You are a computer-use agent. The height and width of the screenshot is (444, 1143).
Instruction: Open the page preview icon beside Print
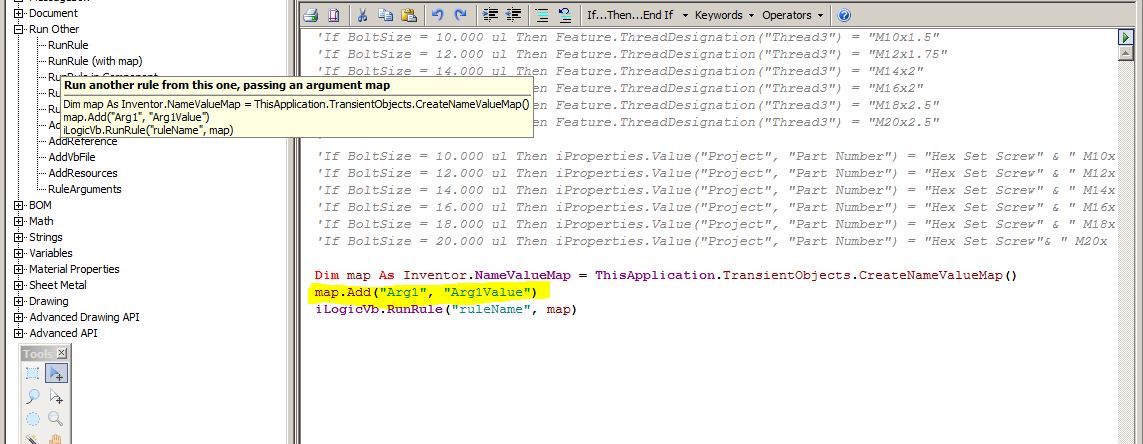click(x=333, y=15)
